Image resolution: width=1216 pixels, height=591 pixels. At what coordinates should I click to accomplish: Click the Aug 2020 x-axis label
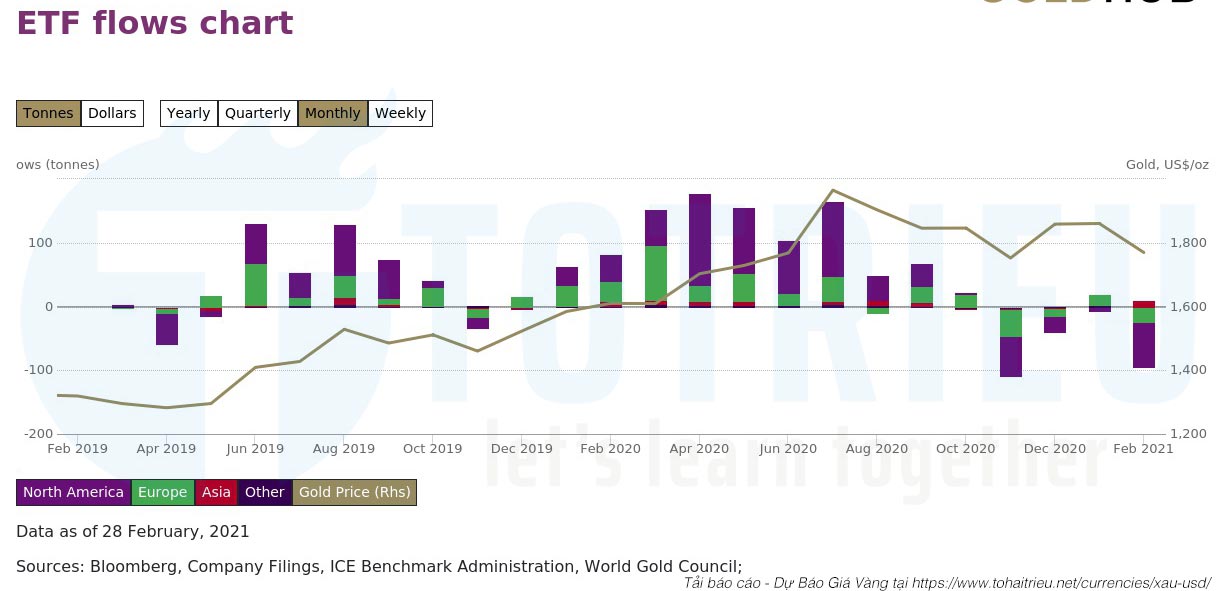tap(876, 449)
